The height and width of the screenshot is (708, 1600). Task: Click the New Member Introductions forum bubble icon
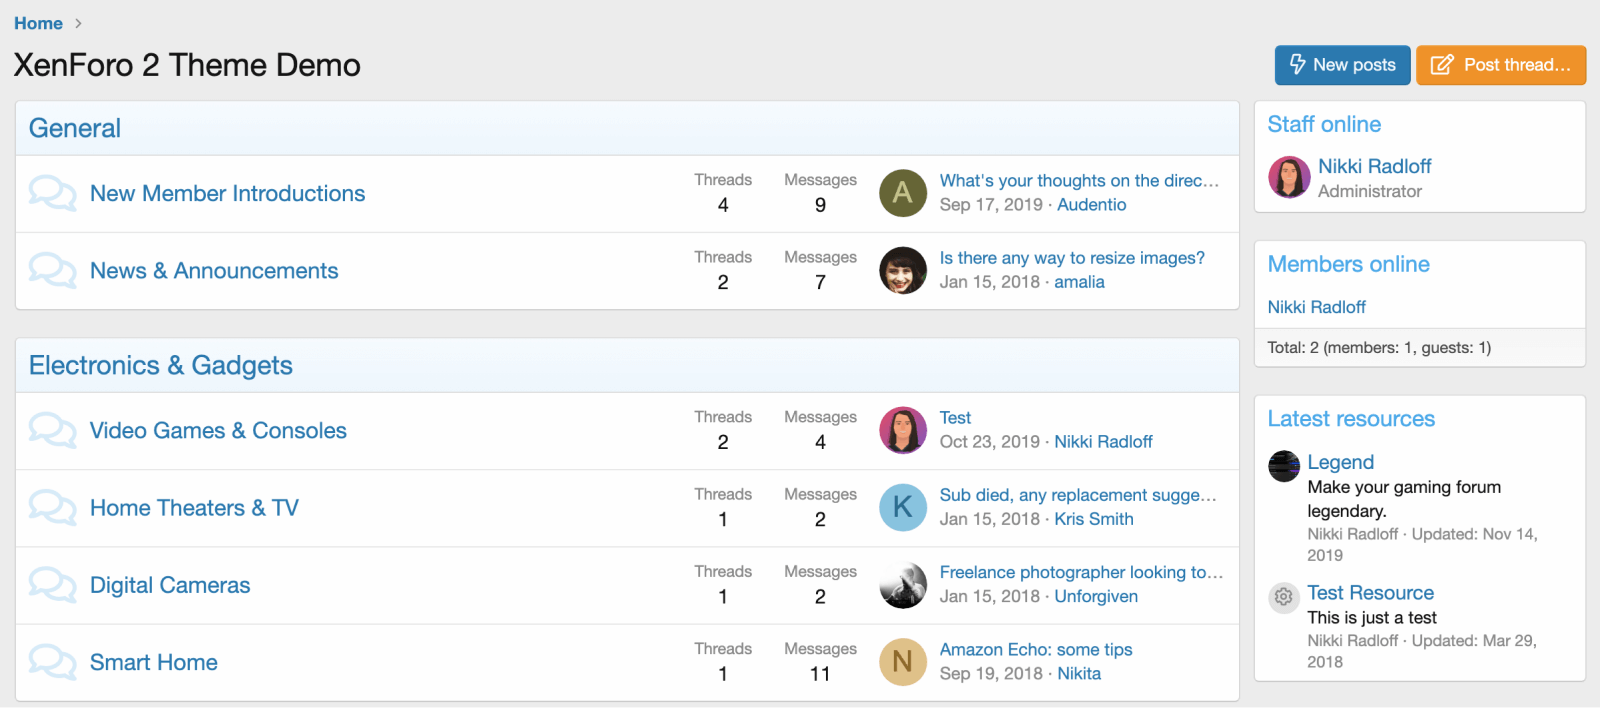point(52,193)
